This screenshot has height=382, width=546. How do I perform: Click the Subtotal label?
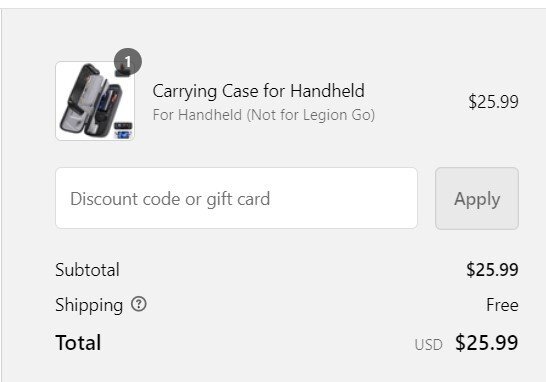(x=87, y=270)
